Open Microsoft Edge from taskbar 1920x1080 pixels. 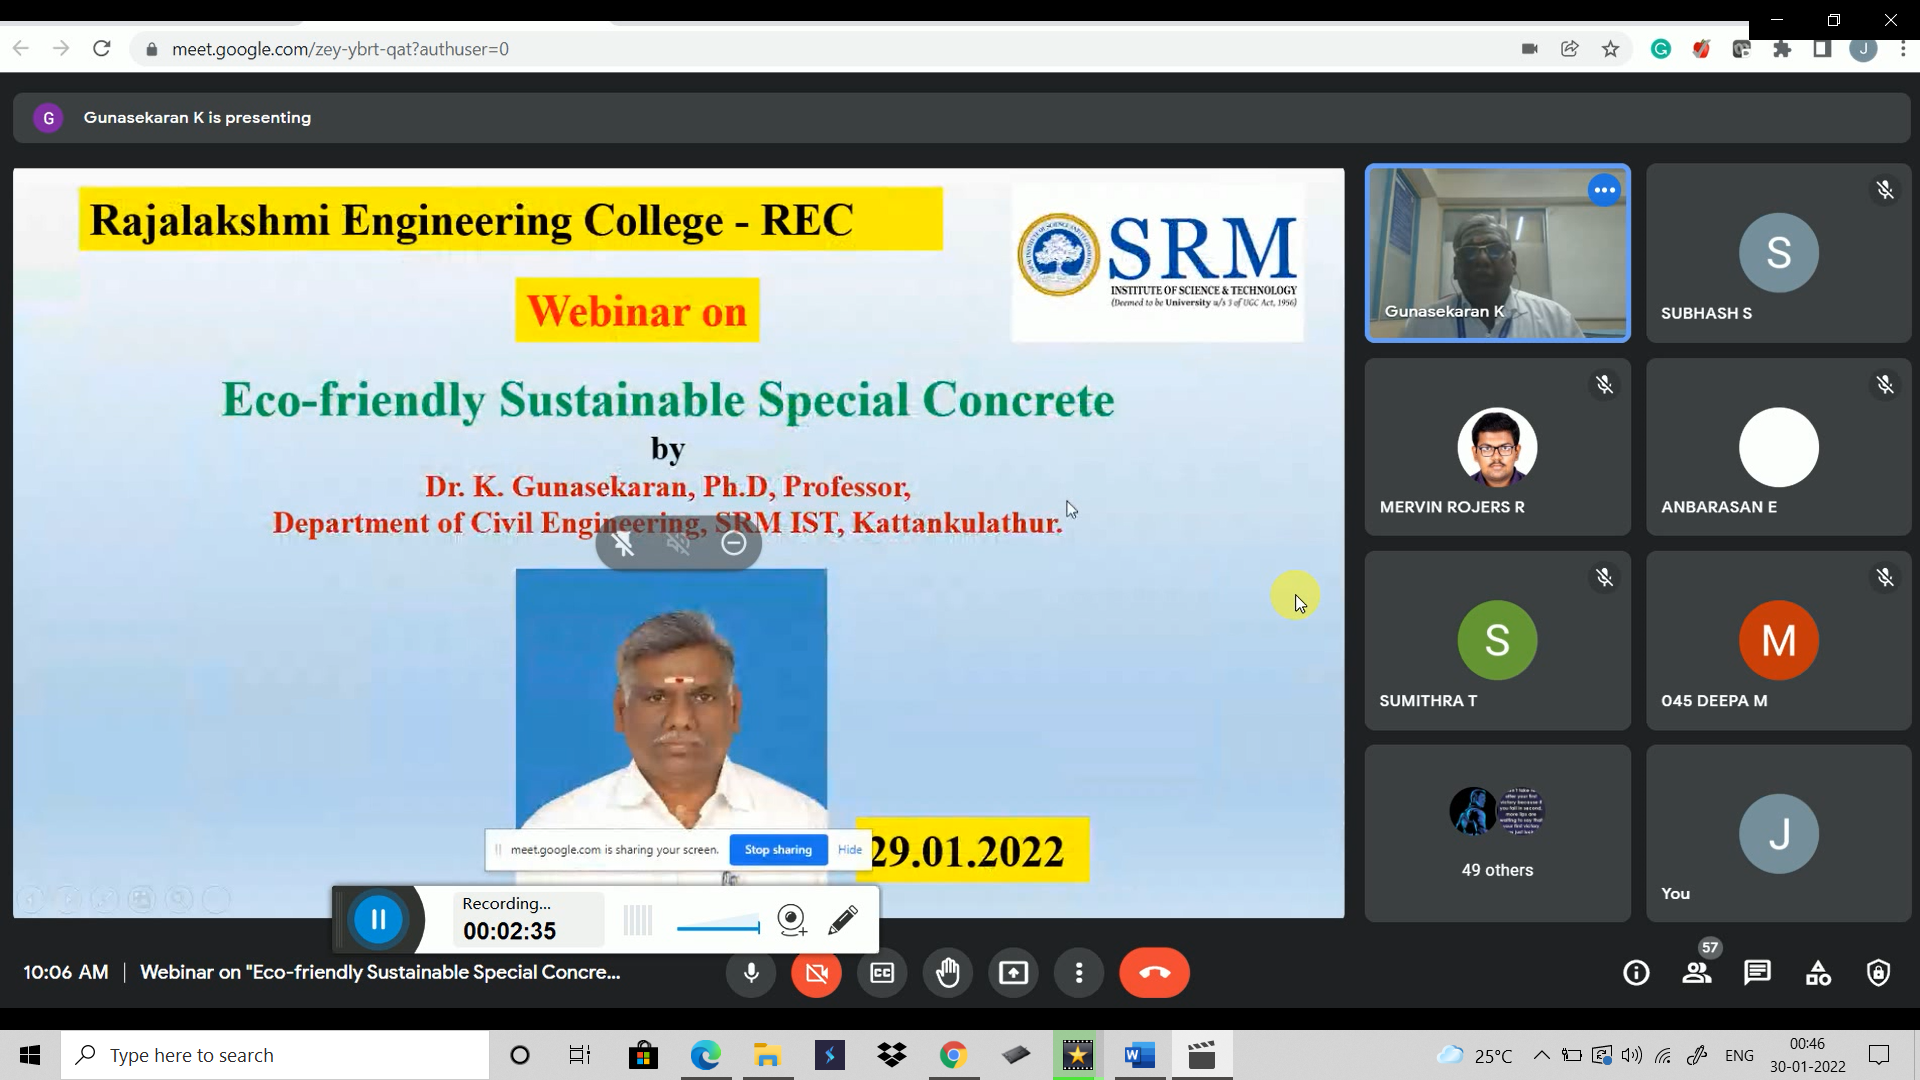tap(705, 1055)
